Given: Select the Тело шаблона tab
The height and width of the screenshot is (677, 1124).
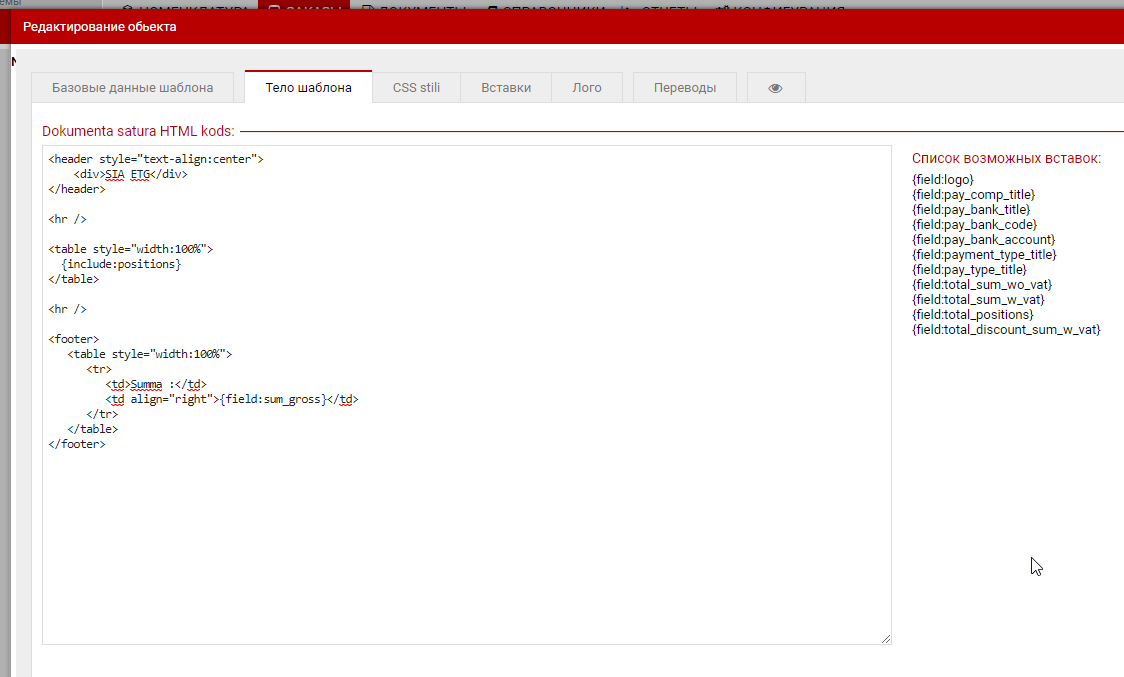Looking at the screenshot, I should coord(308,88).
